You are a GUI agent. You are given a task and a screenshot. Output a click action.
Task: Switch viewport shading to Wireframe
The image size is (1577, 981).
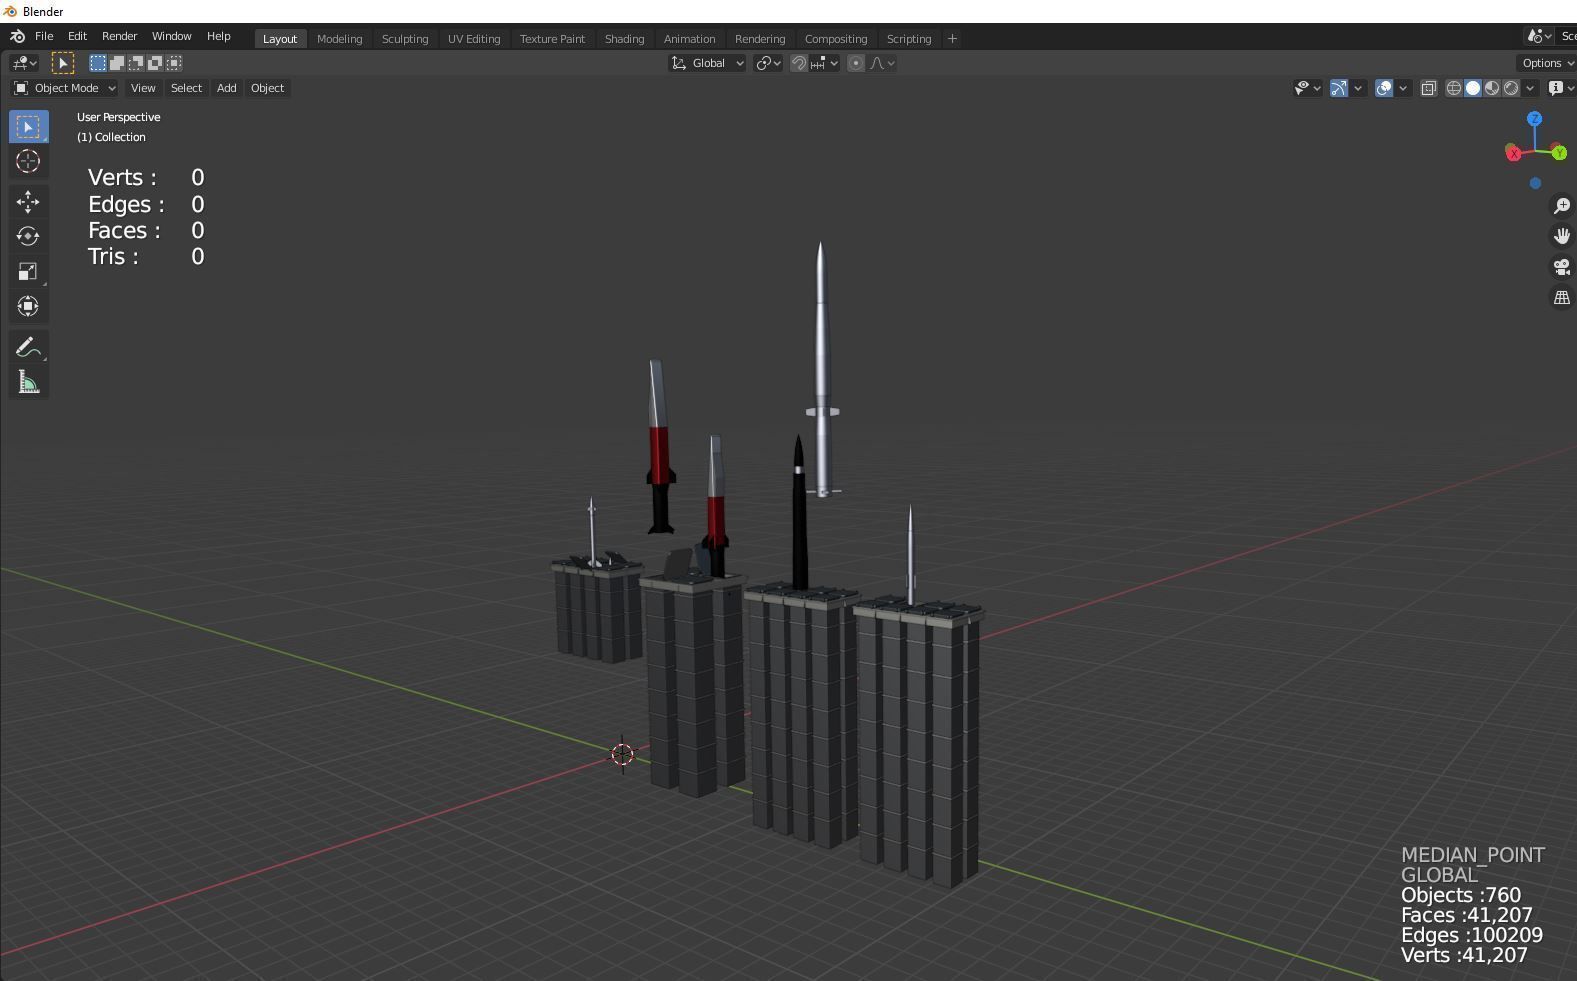tap(1454, 88)
